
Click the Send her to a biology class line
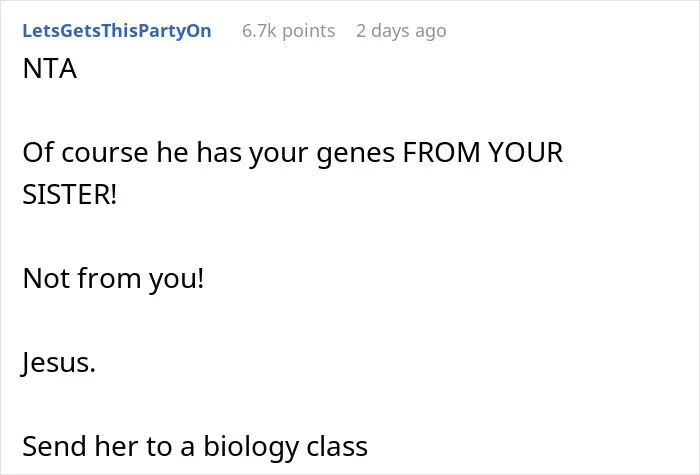(x=195, y=446)
